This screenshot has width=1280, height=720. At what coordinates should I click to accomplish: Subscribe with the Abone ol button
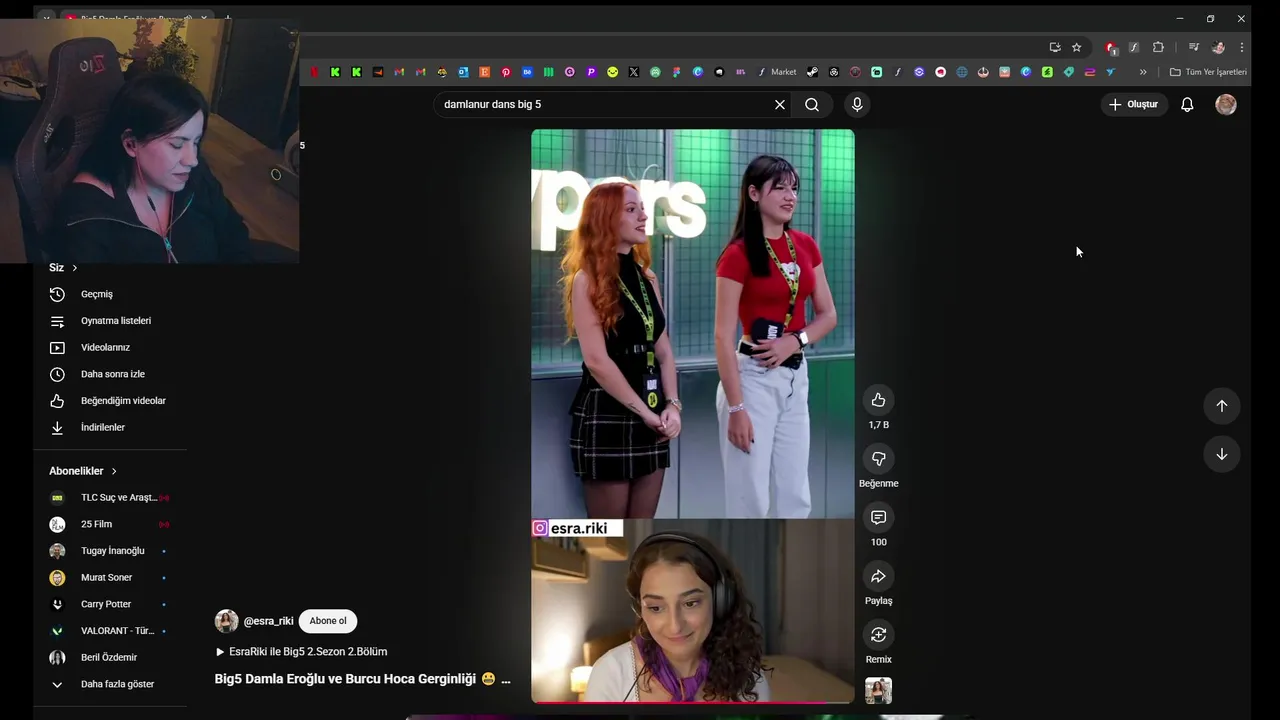pos(328,621)
